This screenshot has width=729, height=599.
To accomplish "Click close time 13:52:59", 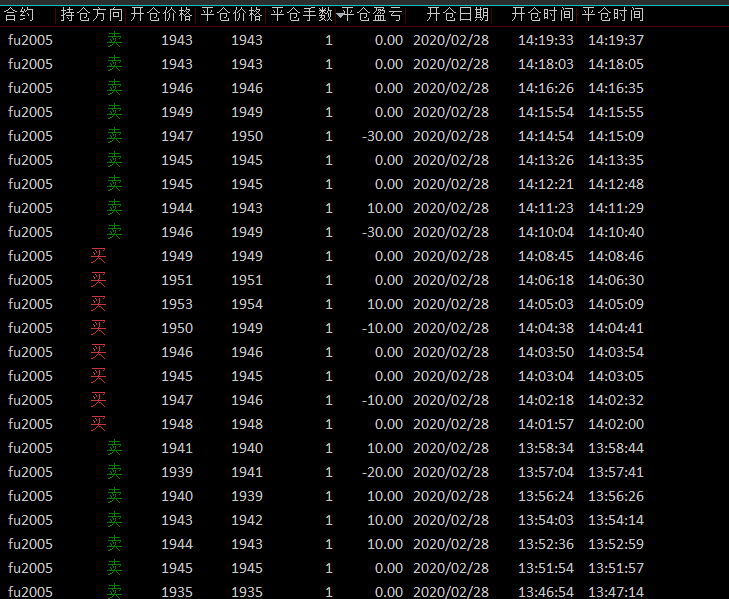I will pyautogui.click(x=616, y=544).
